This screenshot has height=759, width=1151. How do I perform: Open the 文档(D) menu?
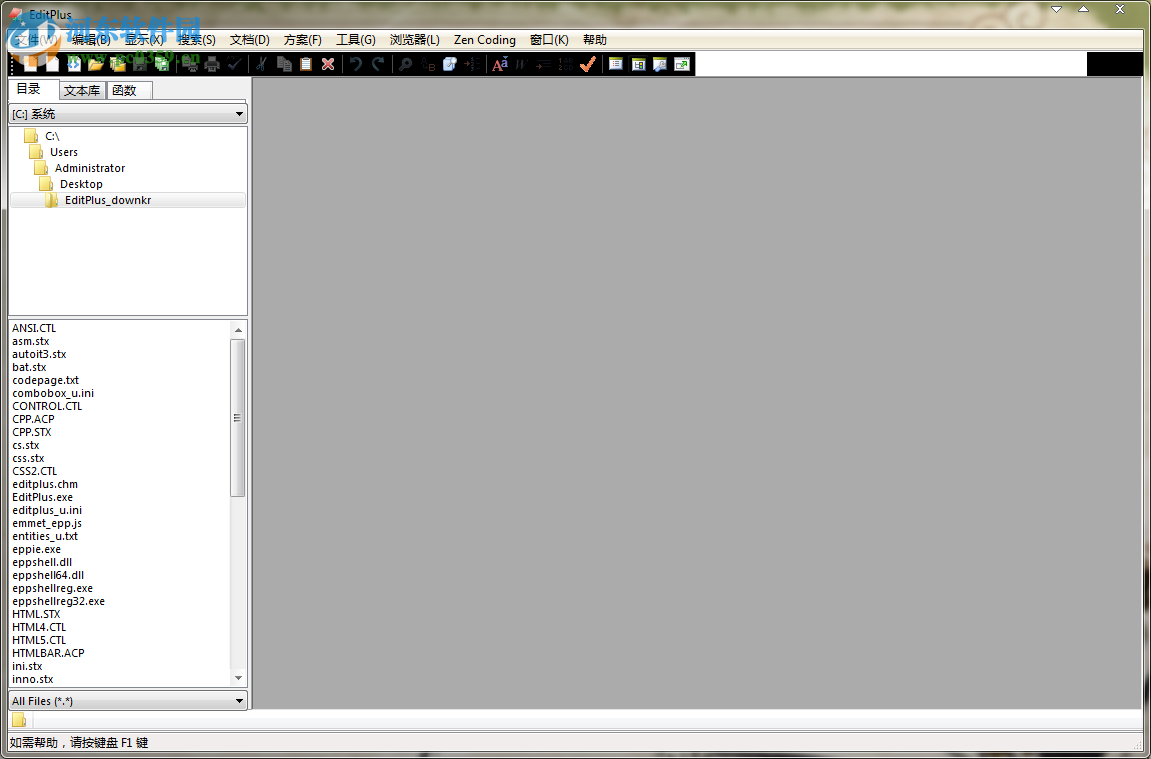click(x=250, y=40)
